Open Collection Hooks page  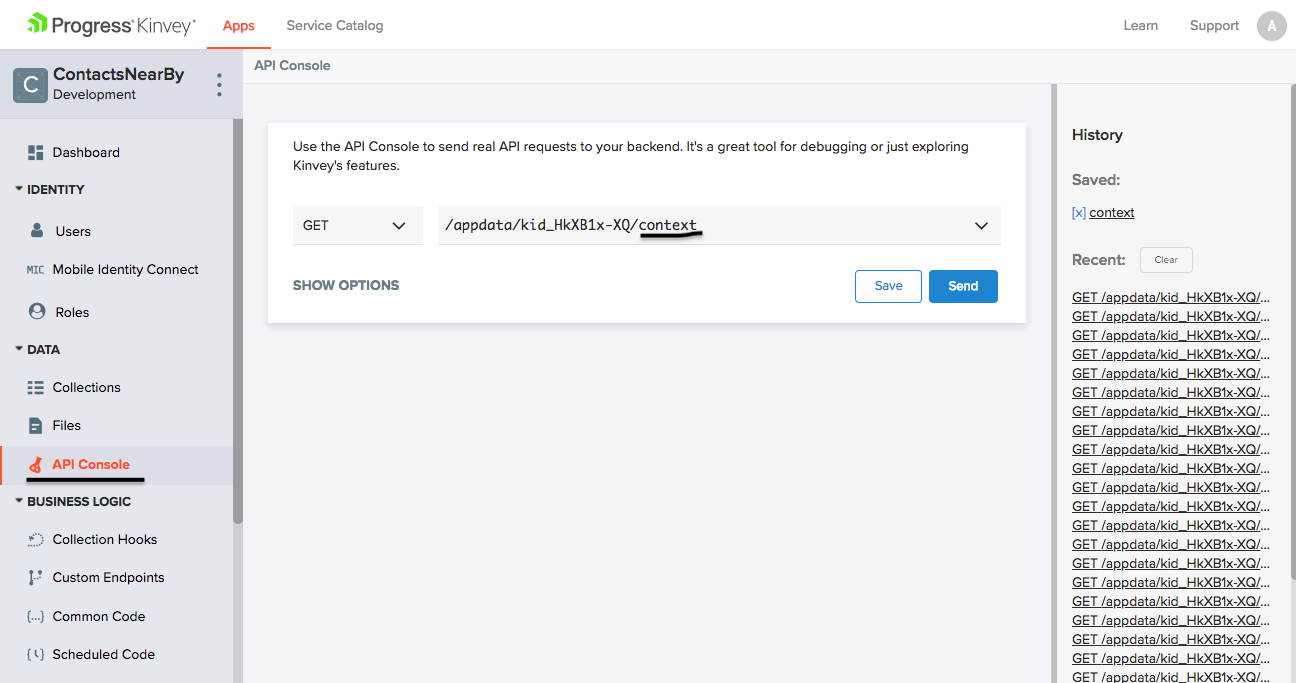[x=105, y=539]
